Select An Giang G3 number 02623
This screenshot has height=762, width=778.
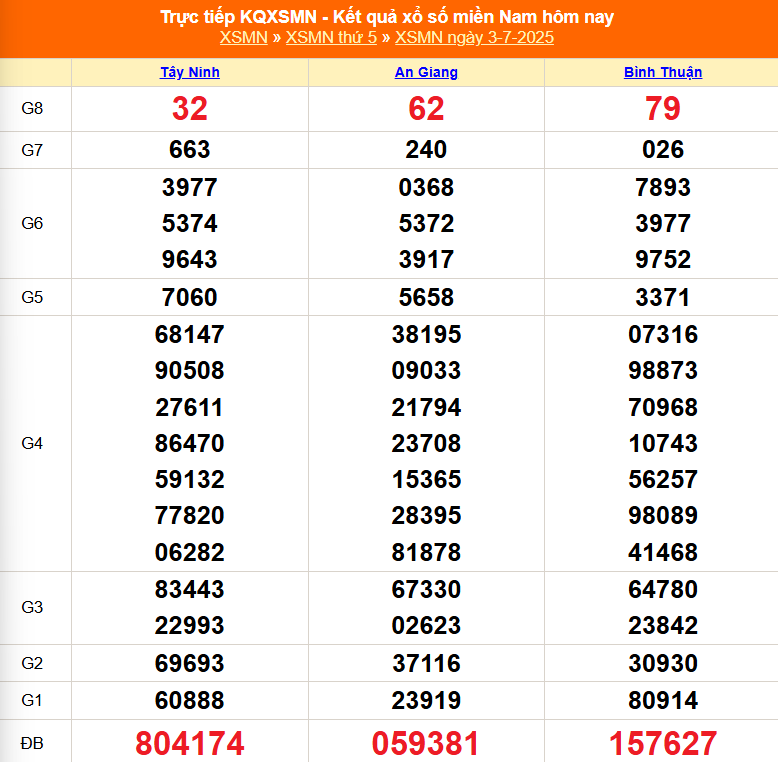pos(426,626)
